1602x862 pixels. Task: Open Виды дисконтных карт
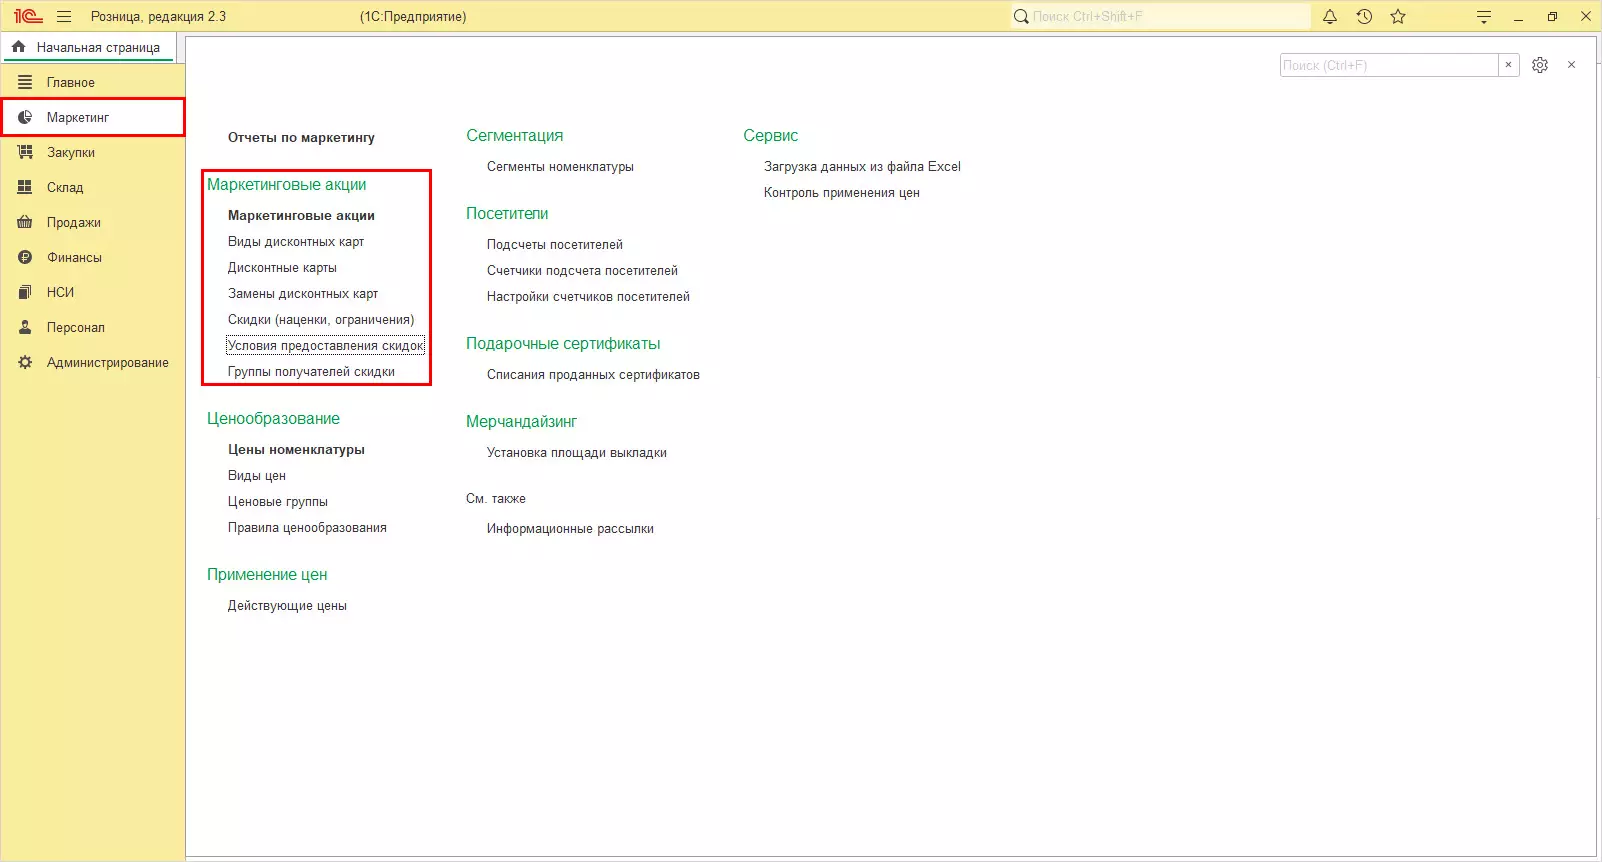(296, 241)
